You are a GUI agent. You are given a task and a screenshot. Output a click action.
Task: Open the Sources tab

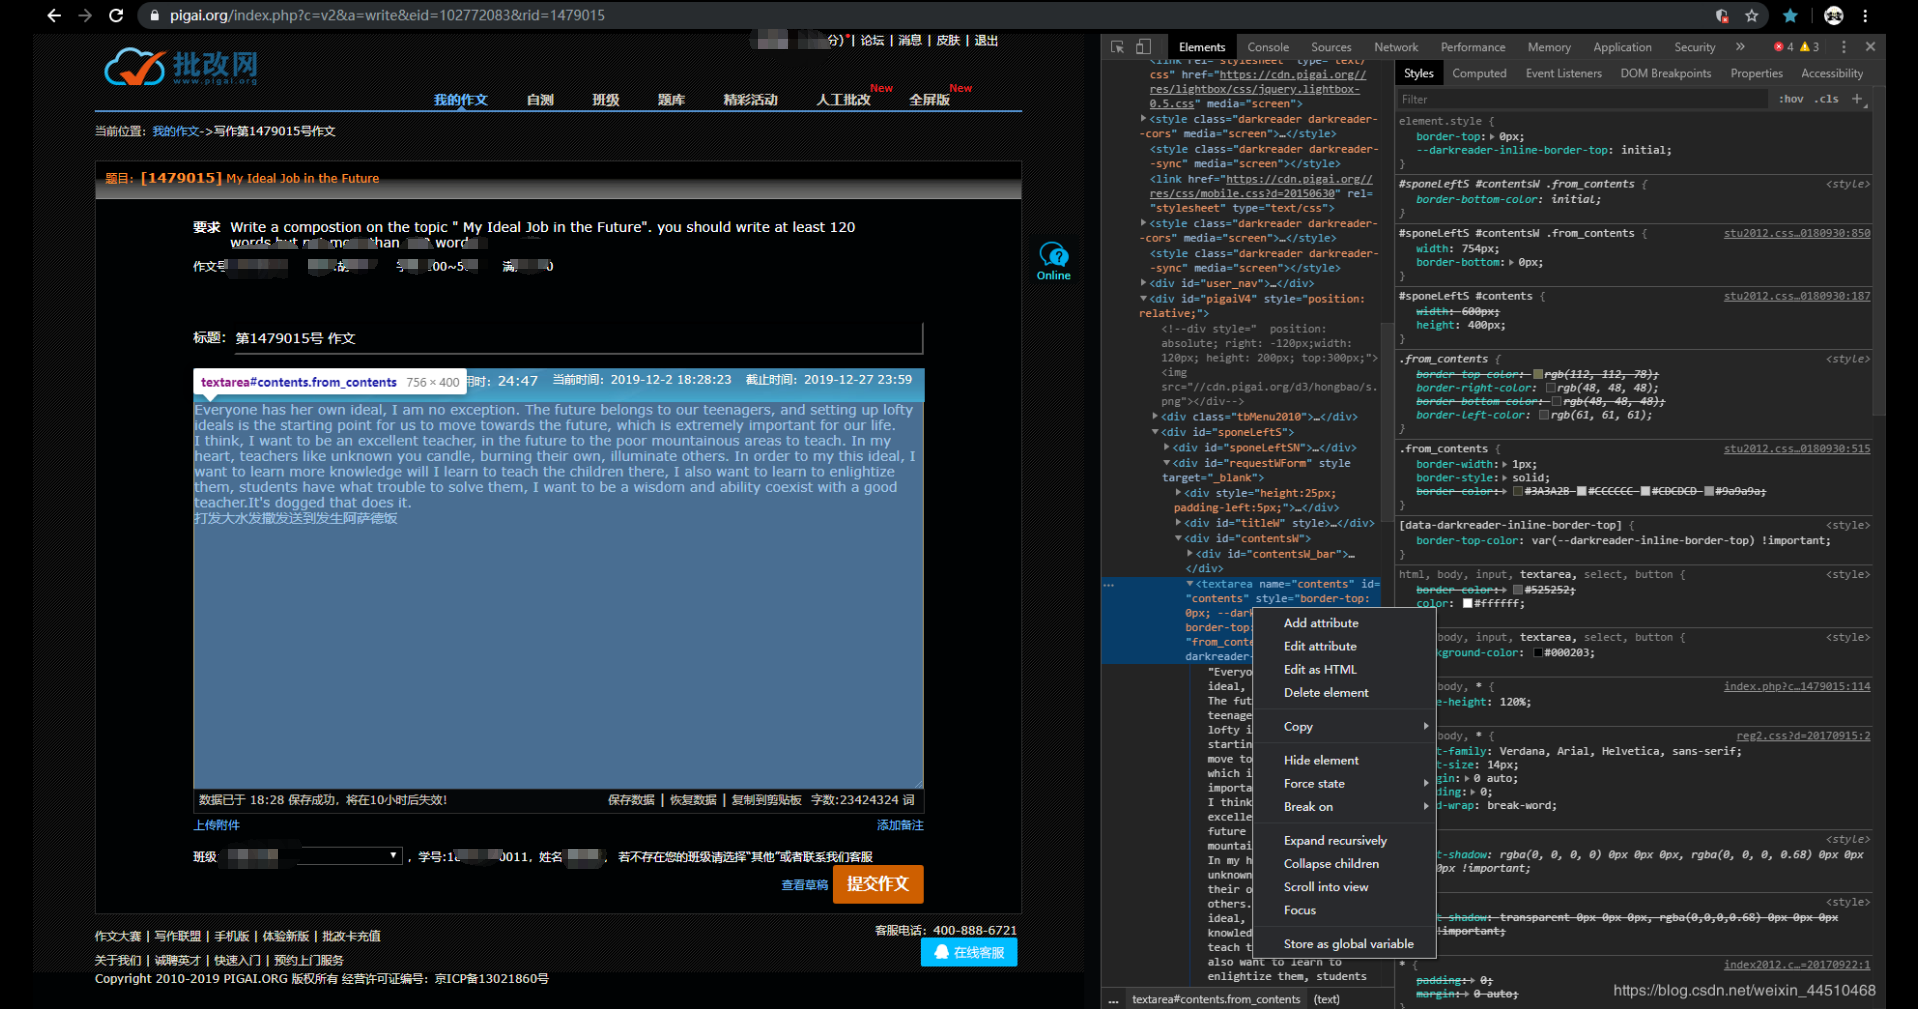1331,47
